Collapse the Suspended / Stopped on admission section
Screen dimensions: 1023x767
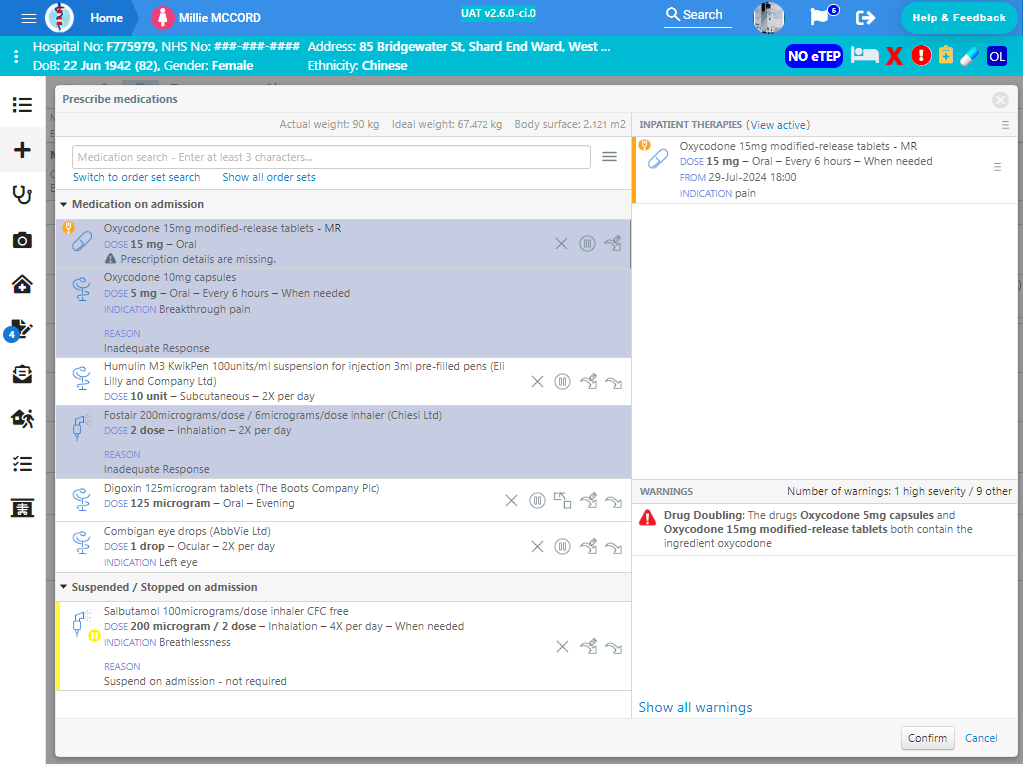coord(64,587)
